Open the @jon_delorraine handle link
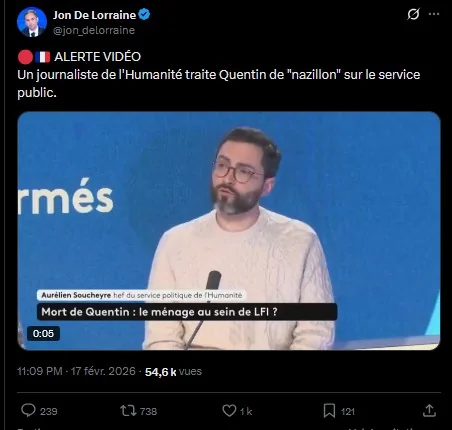 94,30
